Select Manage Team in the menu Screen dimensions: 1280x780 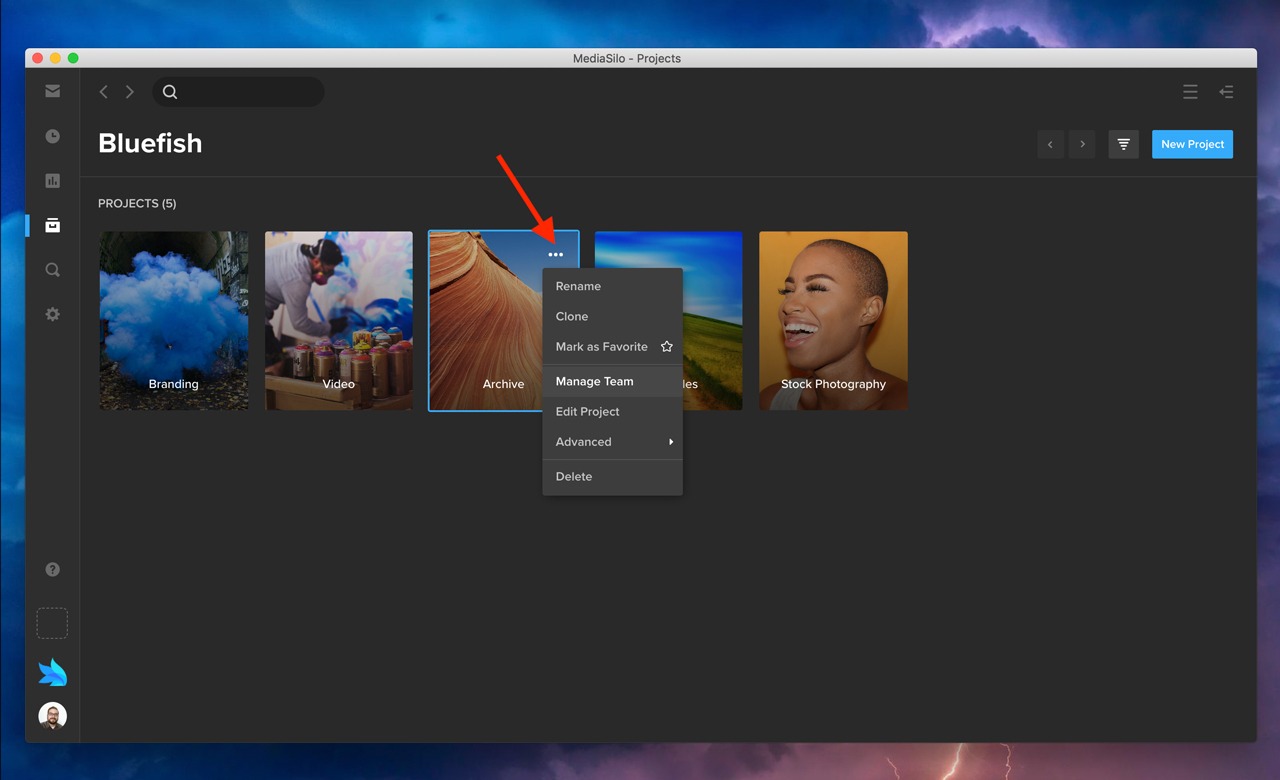pos(612,381)
